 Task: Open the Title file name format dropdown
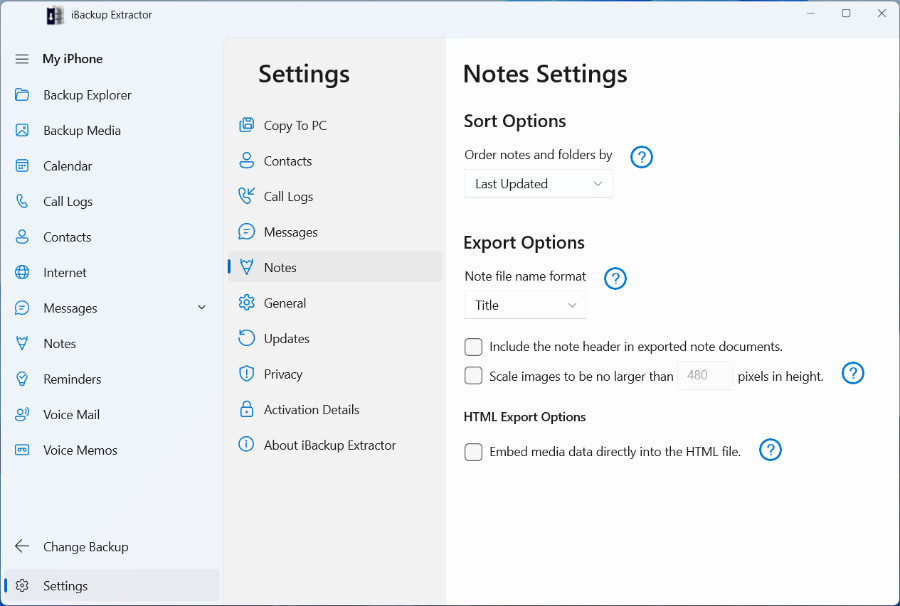(525, 305)
